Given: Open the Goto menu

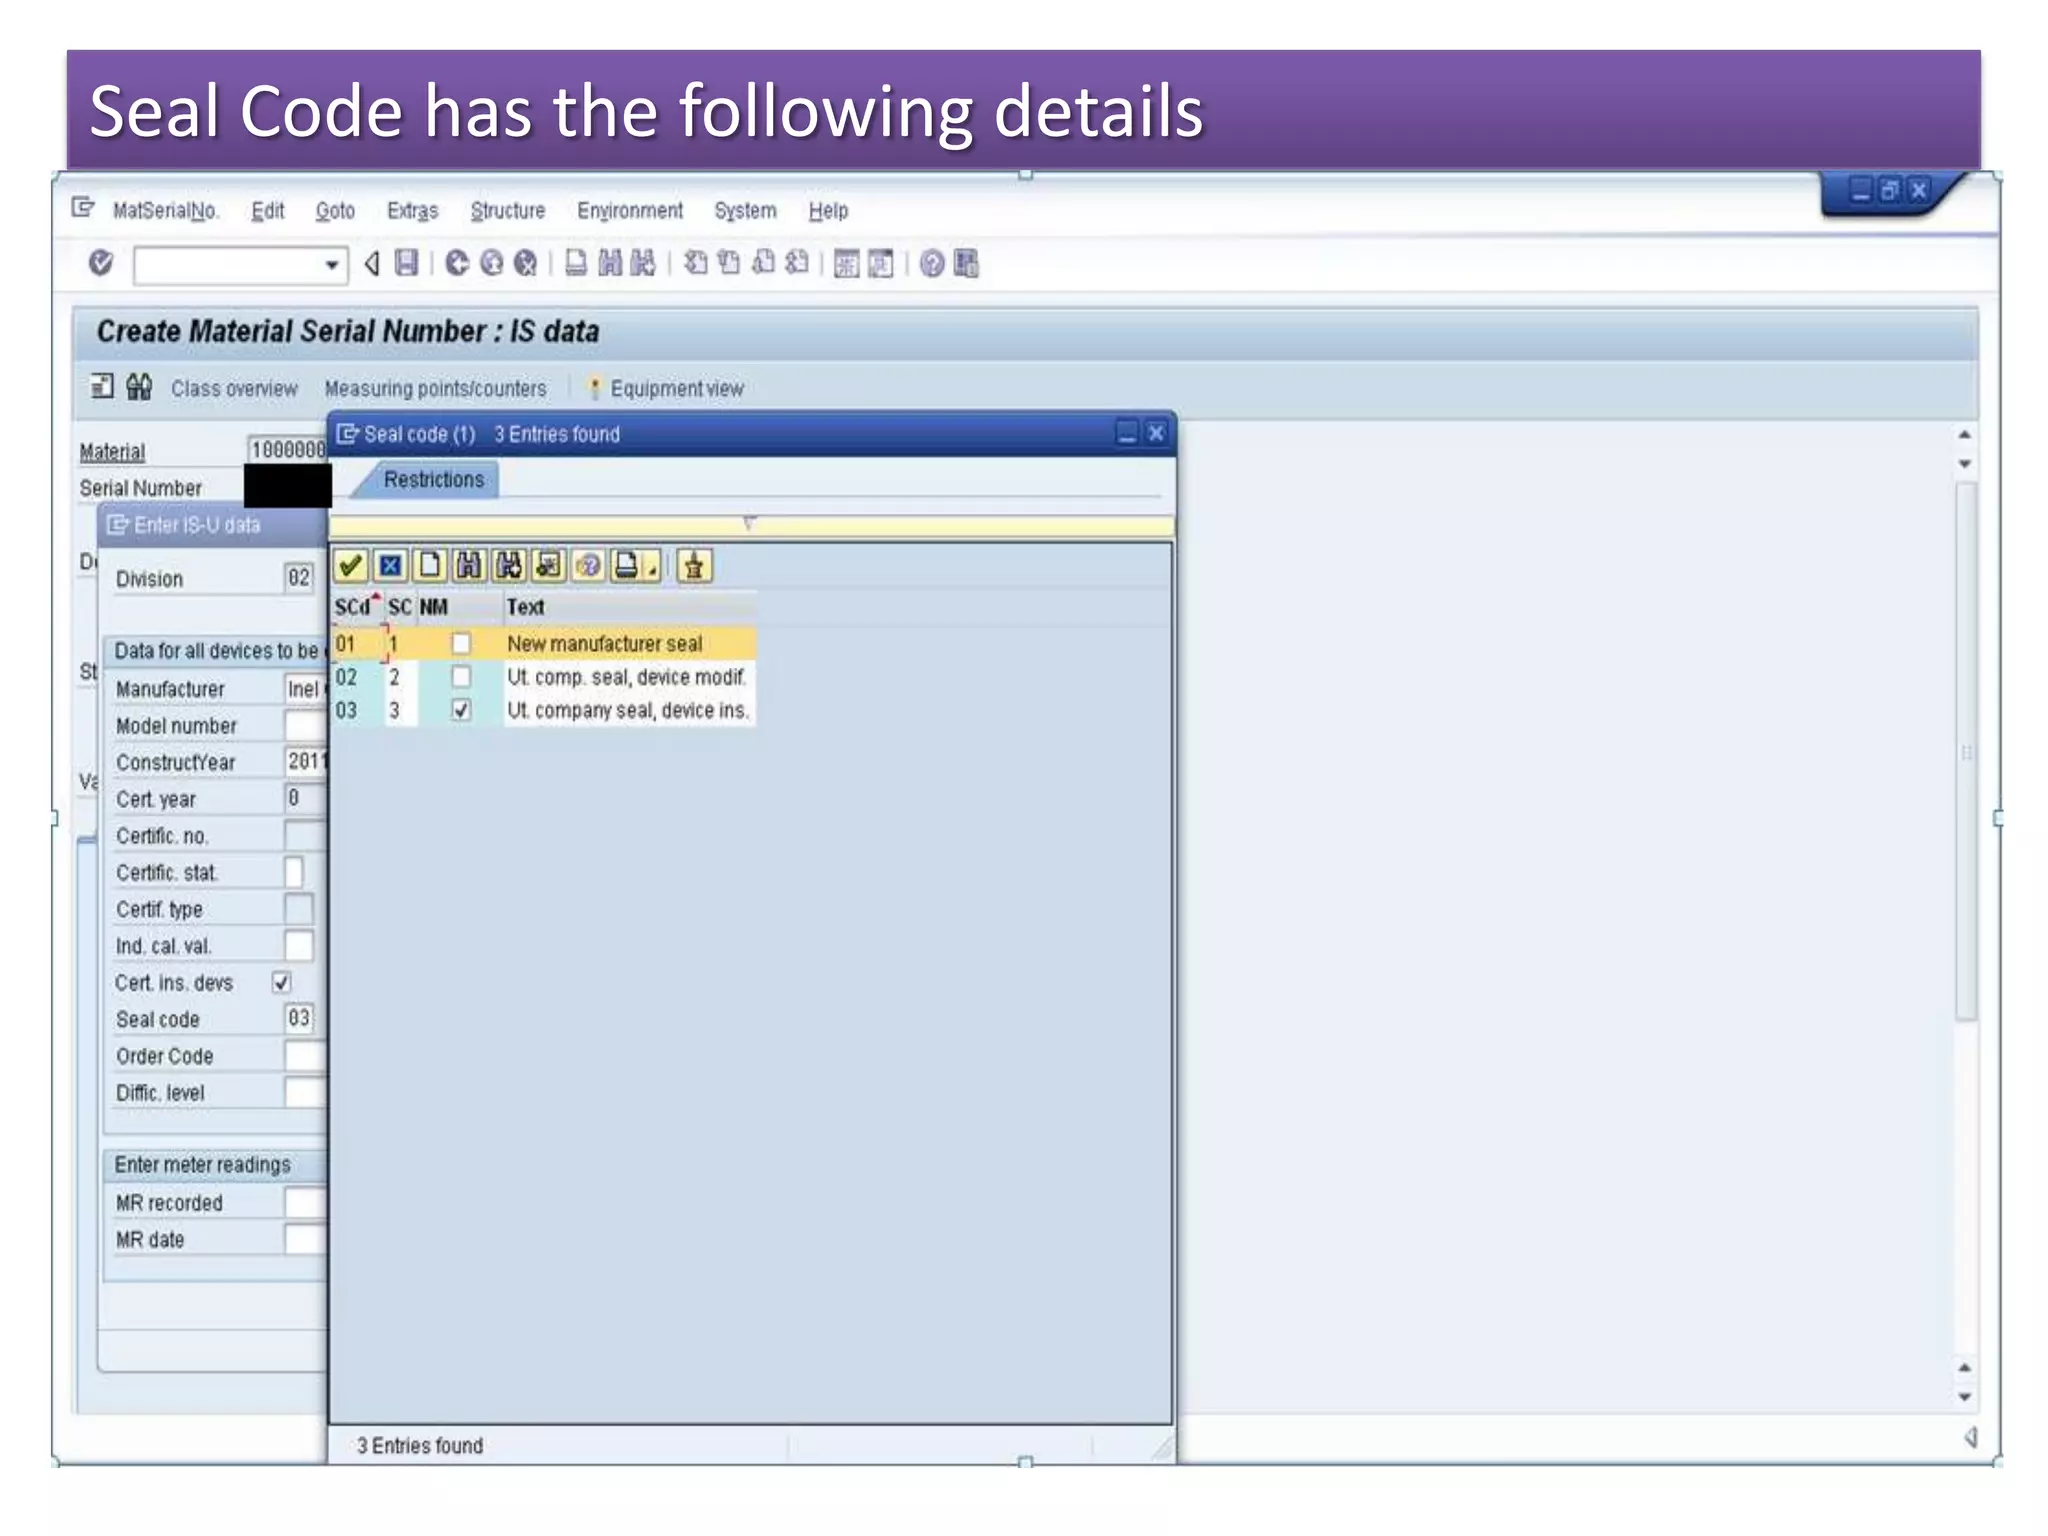Looking at the screenshot, I should coord(335,210).
